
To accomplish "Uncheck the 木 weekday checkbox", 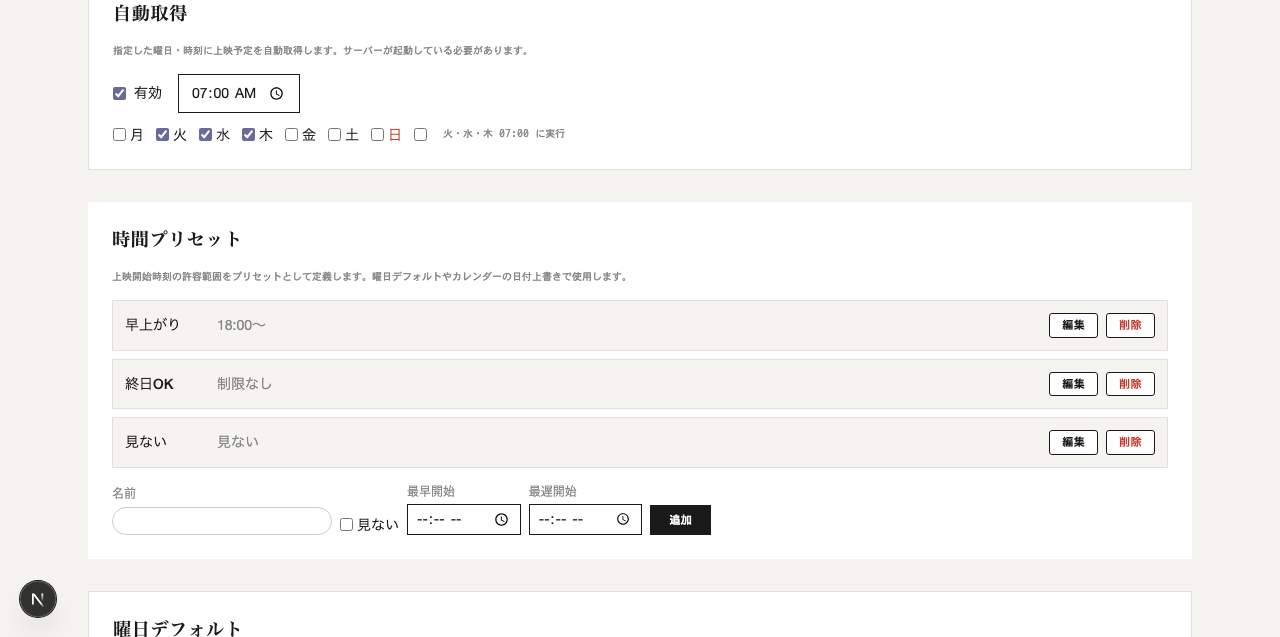I will 248,134.
